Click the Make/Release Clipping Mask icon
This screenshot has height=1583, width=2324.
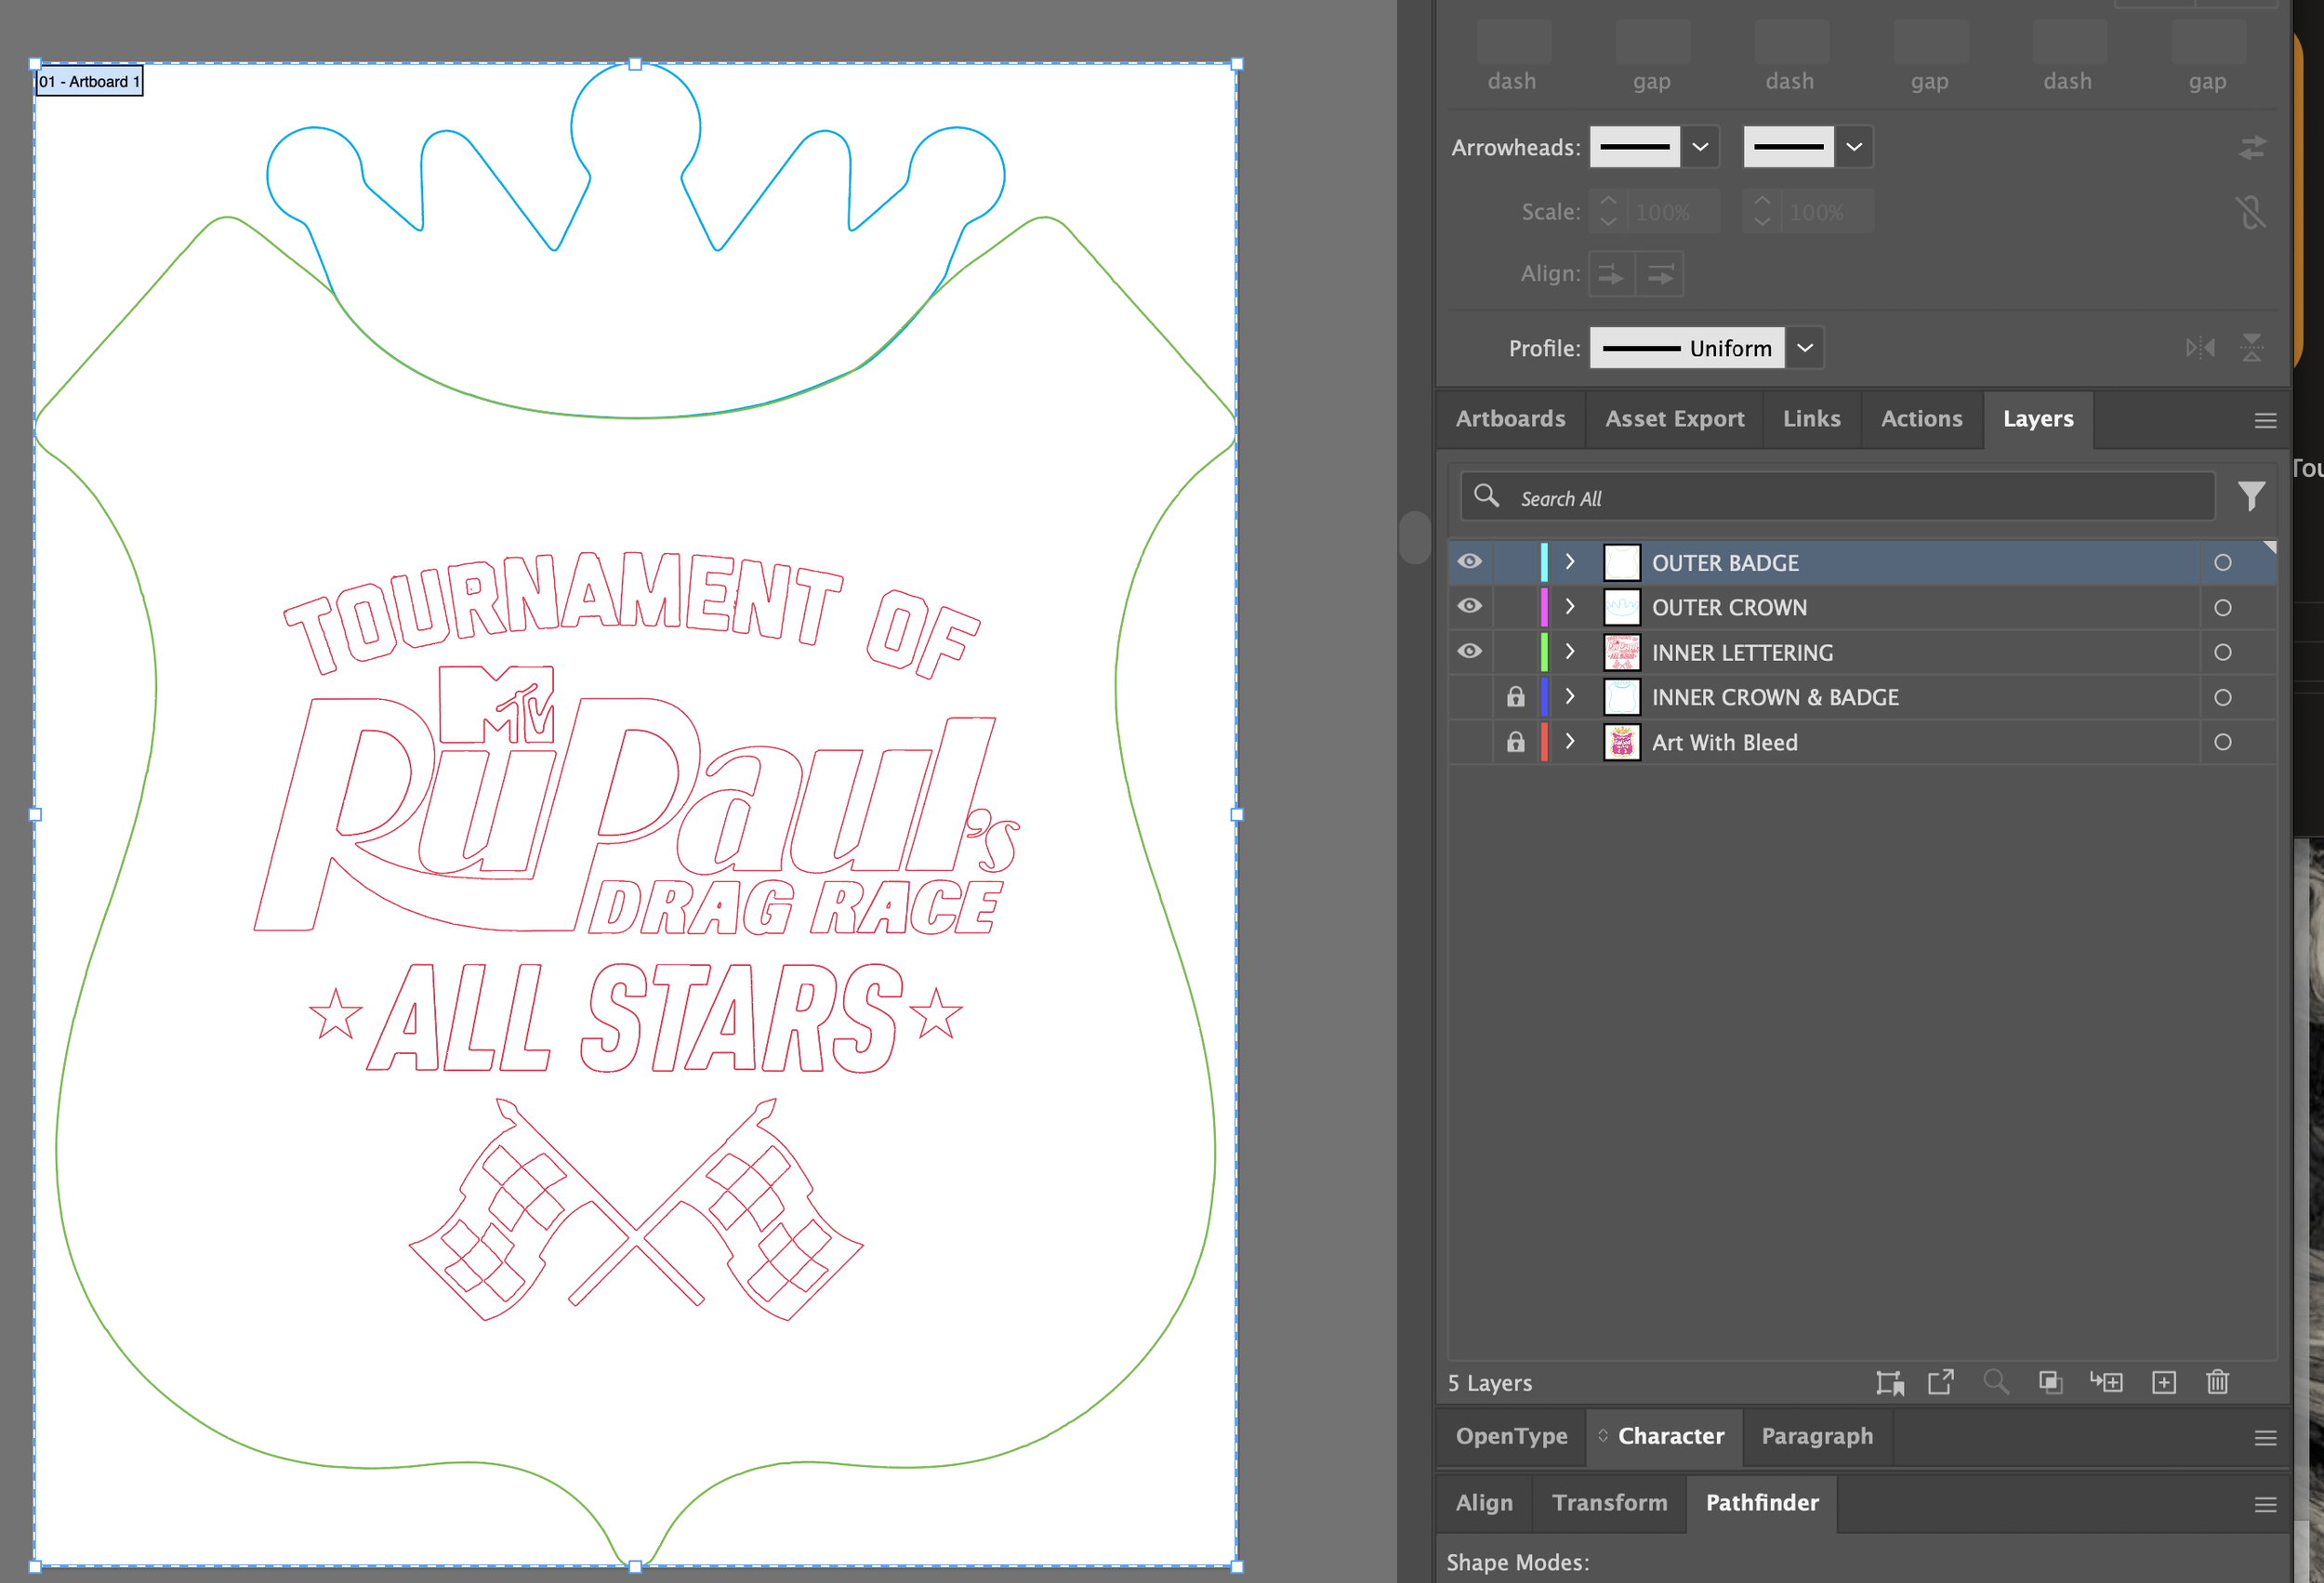point(2050,1382)
